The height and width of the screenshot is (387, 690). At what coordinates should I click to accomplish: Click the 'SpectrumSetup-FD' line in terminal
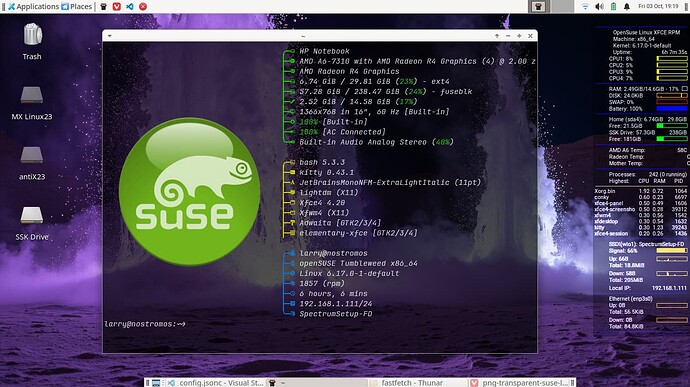pyautogui.click(x=336, y=314)
